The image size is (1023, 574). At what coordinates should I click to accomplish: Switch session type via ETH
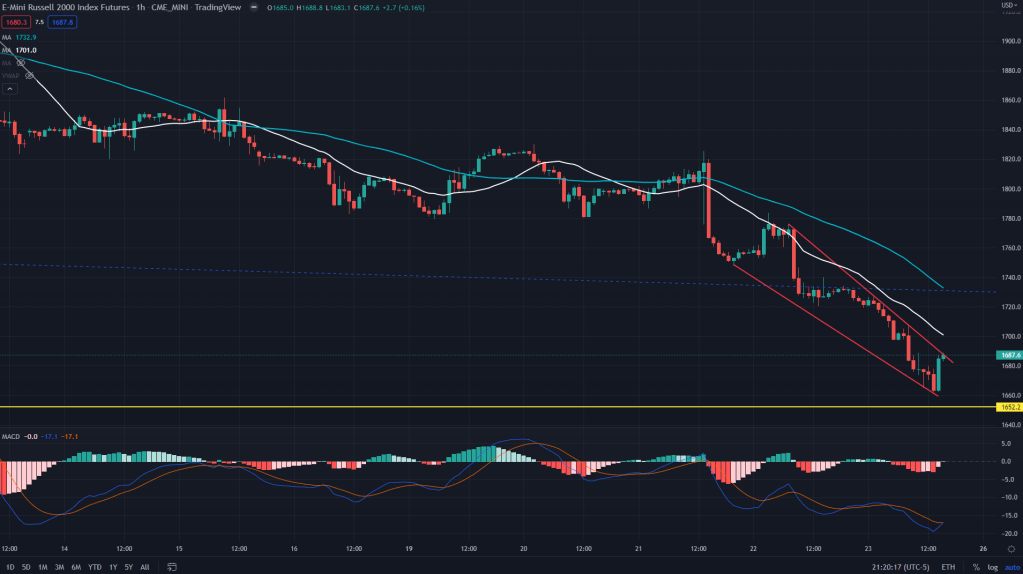(x=948, y=566)
